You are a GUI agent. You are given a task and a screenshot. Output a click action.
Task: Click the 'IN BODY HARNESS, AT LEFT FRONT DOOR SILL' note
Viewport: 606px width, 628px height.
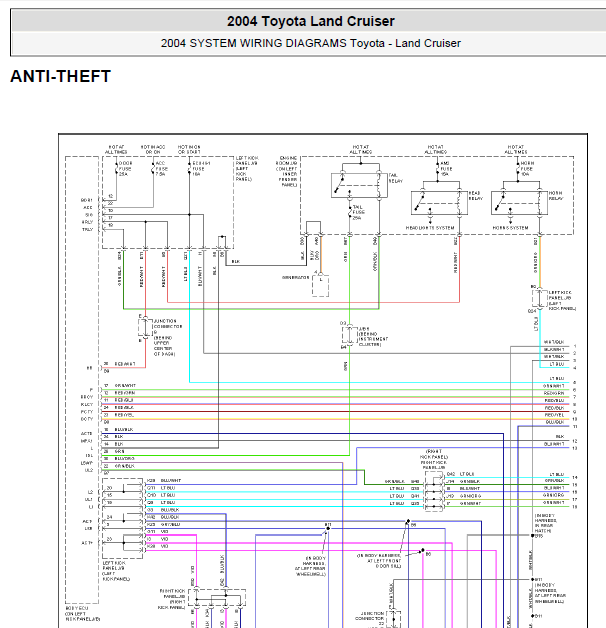(378, 561)
